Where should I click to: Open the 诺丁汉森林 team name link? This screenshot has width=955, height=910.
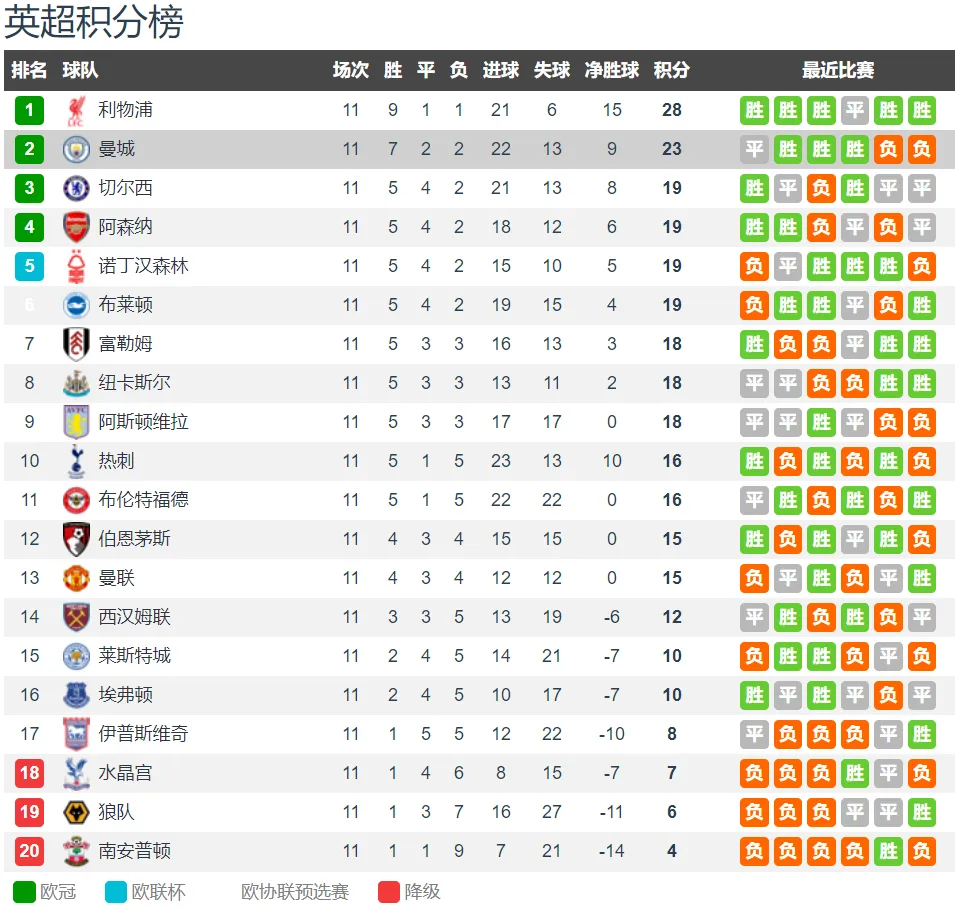143,266
